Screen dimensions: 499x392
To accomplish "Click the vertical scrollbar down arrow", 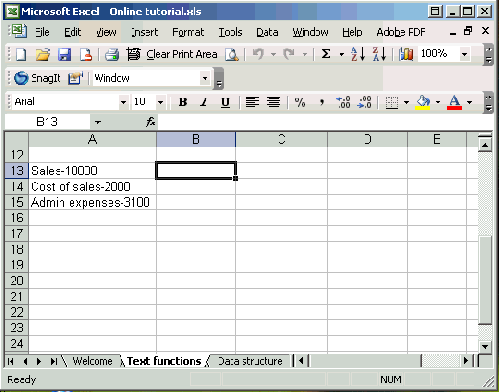I will pyautogui.click(x=485, y=347).
